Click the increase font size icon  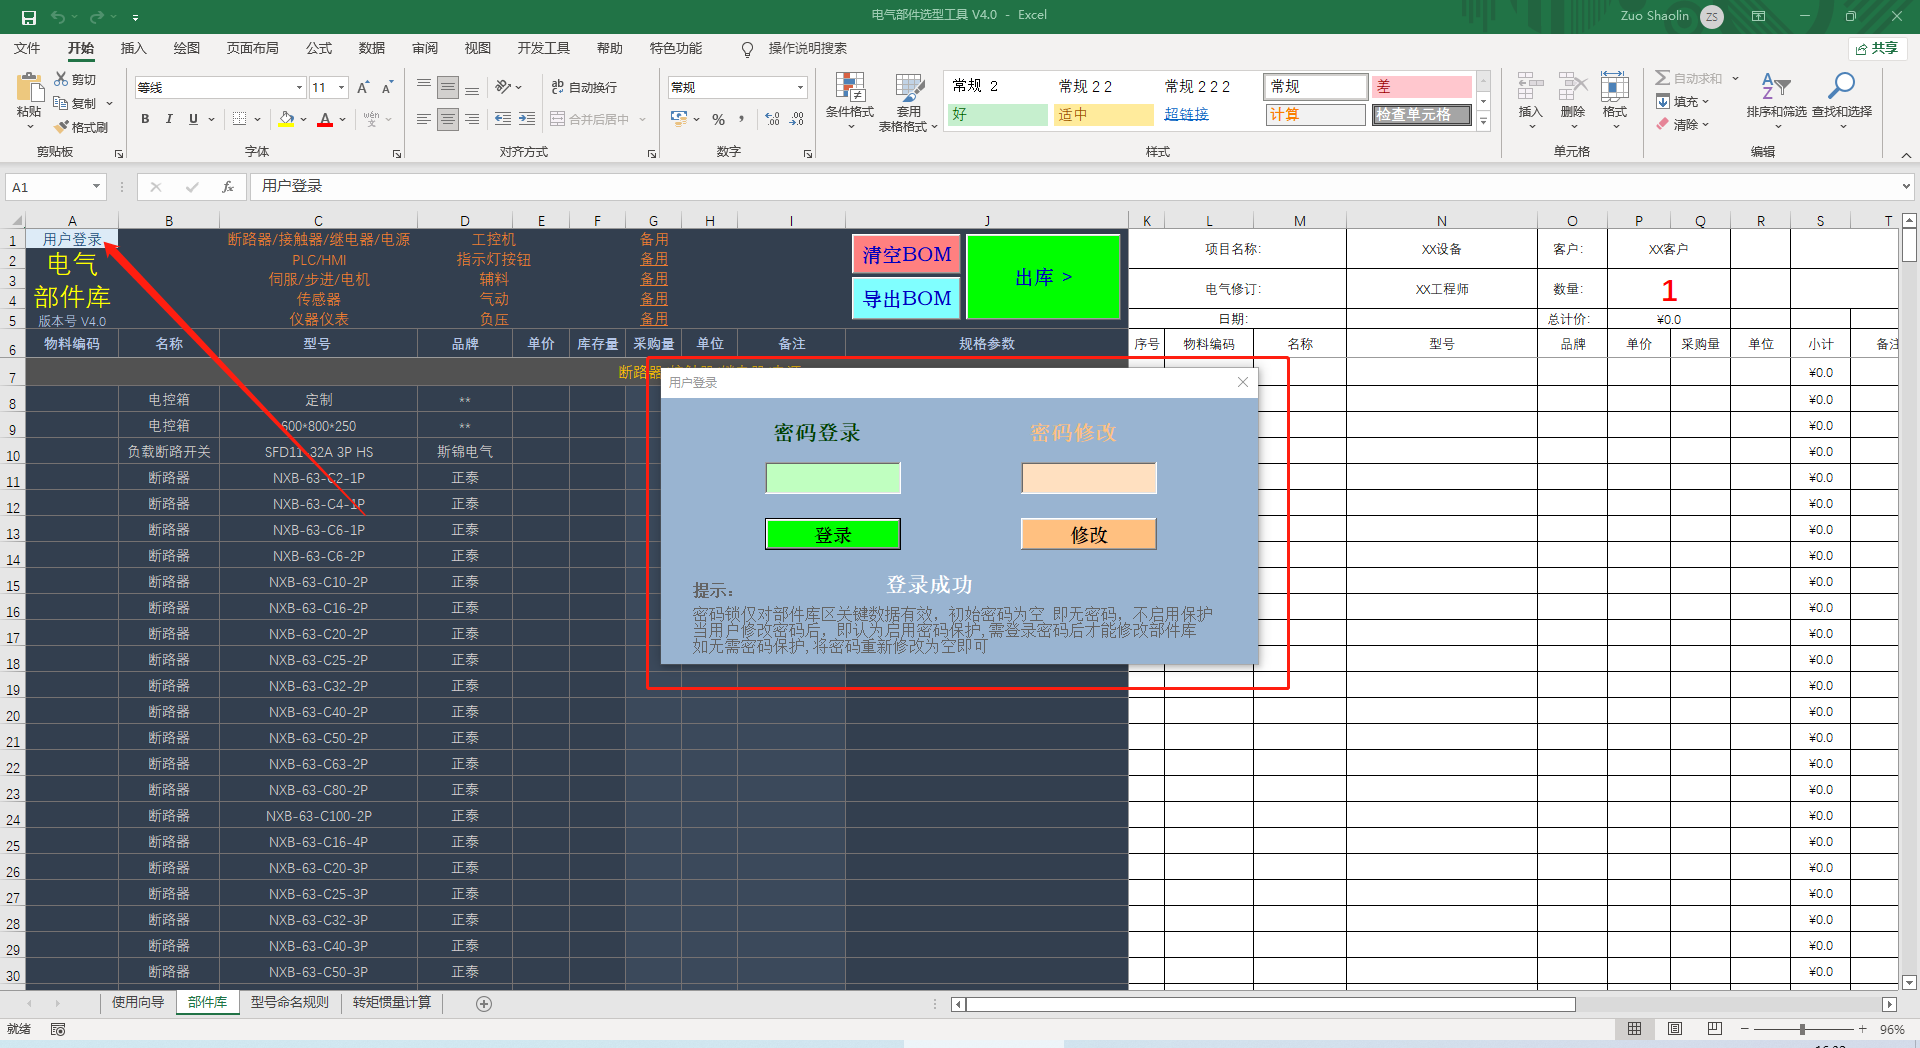tap(363, 88)
